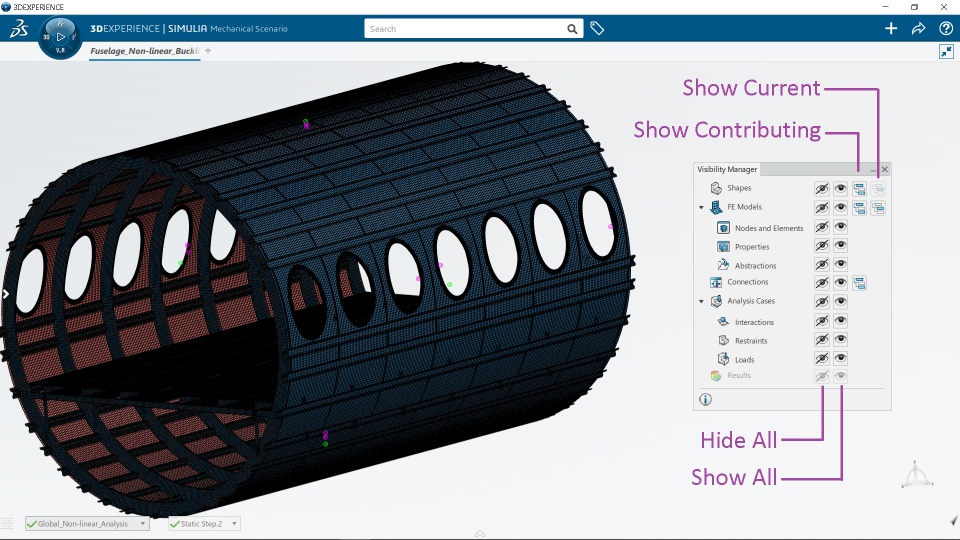This screenshot has height=540, width=960.
Task: Click the FE Models row icon
Action: [x=716, y=207]
